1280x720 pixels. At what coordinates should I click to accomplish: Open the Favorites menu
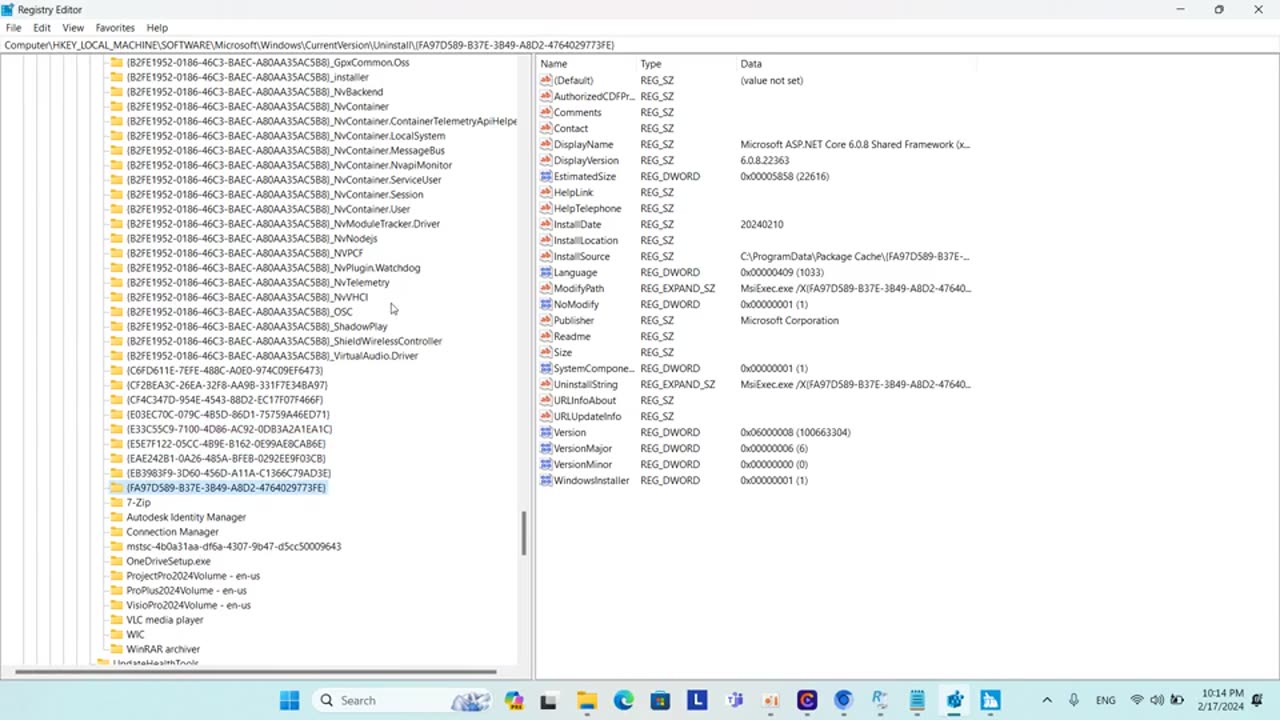(x=115, y=28)
